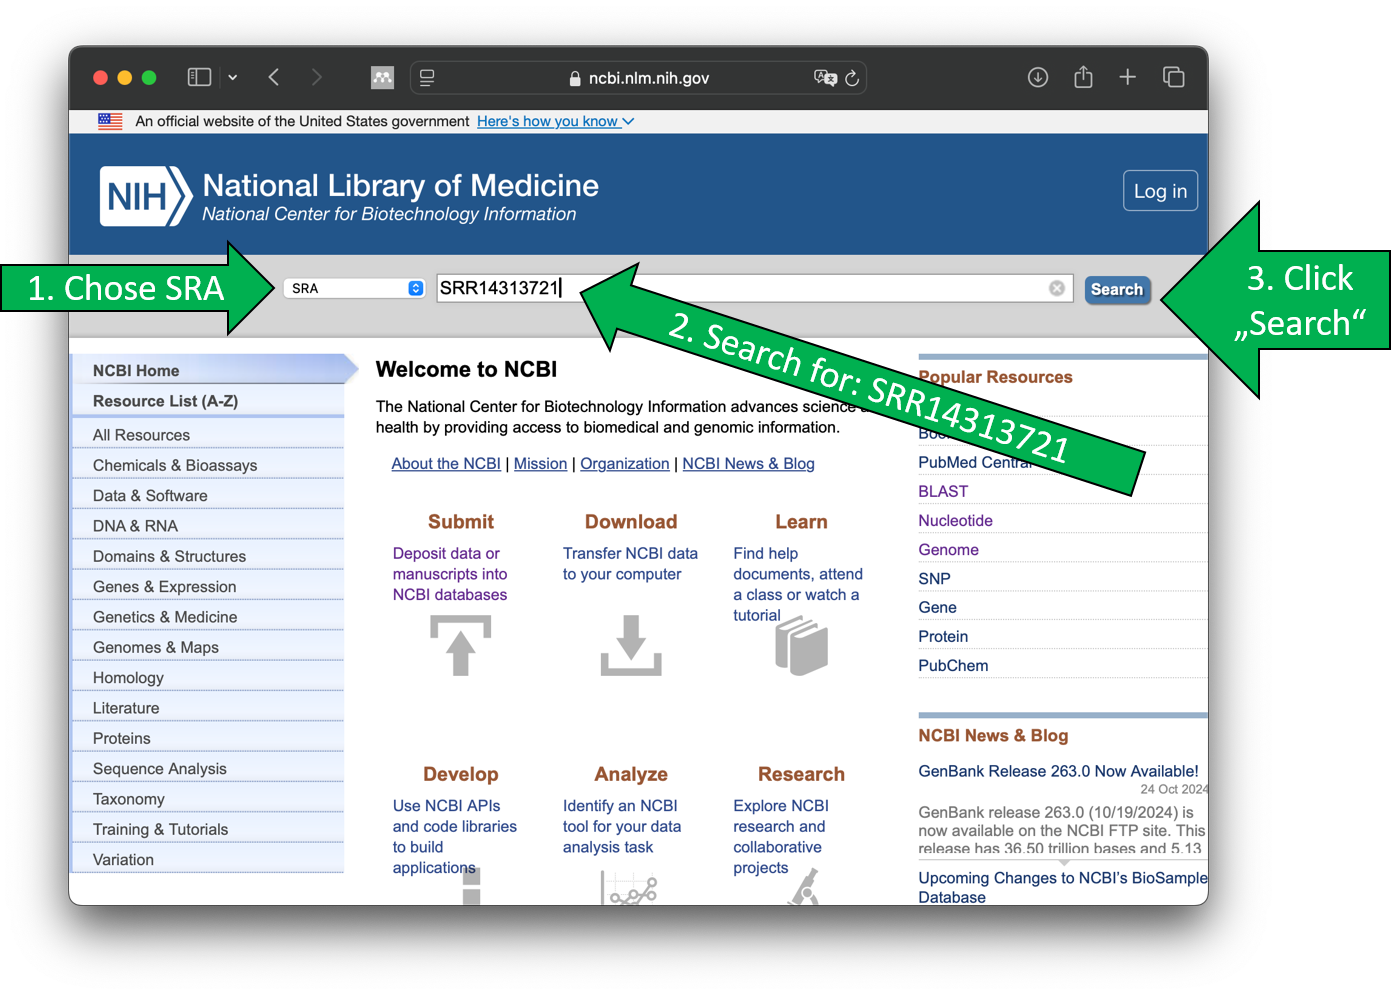The height and width of the screenshot is (995, 1391).
Task: Open the profile people icon in toolbar
Action: point(382,77)
